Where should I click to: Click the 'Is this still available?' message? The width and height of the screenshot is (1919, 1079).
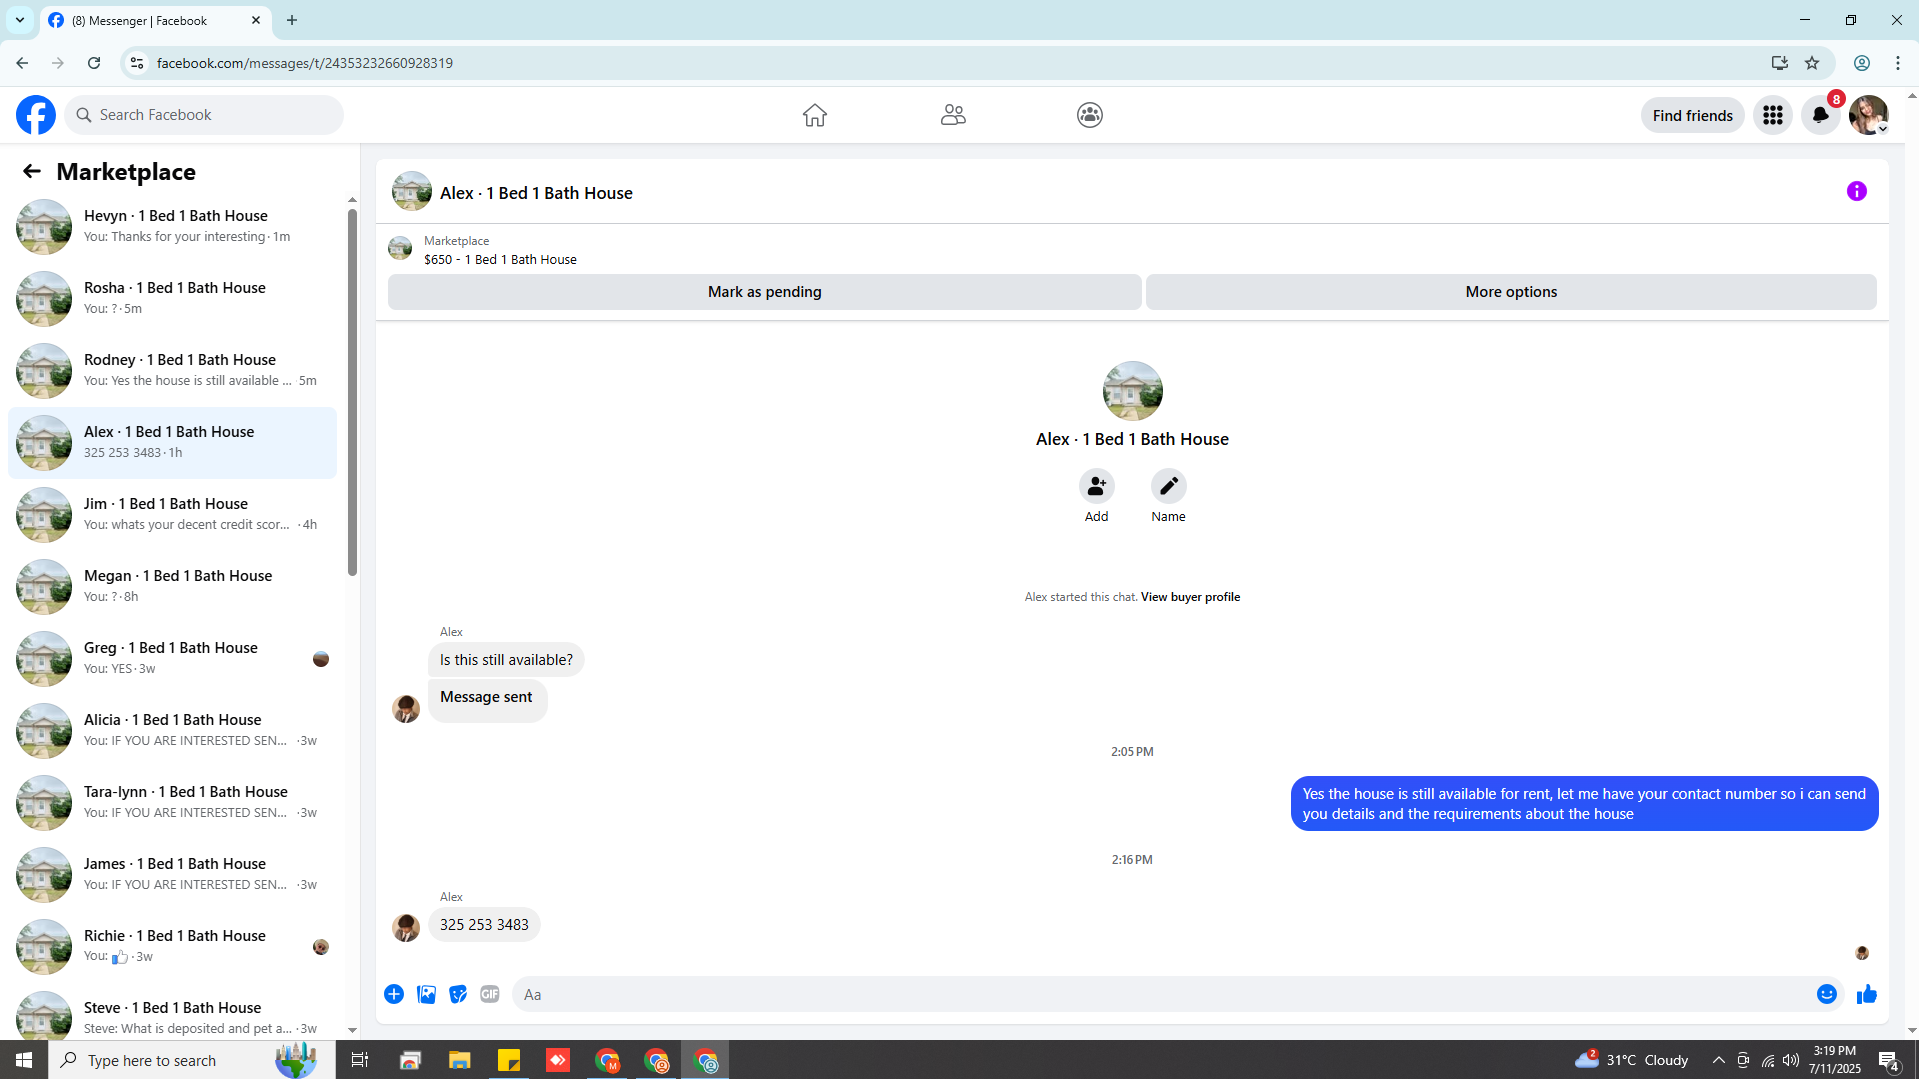point(506,660)
